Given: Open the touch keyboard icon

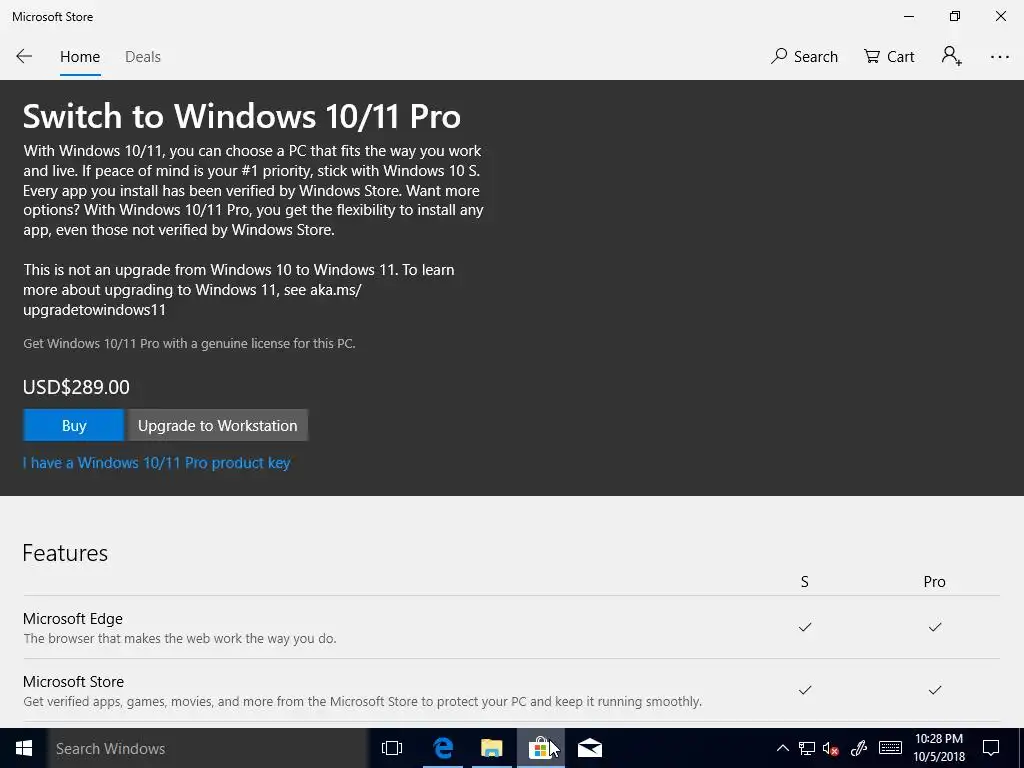Looking at the screenshot, I should pyautogui.click(x=890, y=748).
